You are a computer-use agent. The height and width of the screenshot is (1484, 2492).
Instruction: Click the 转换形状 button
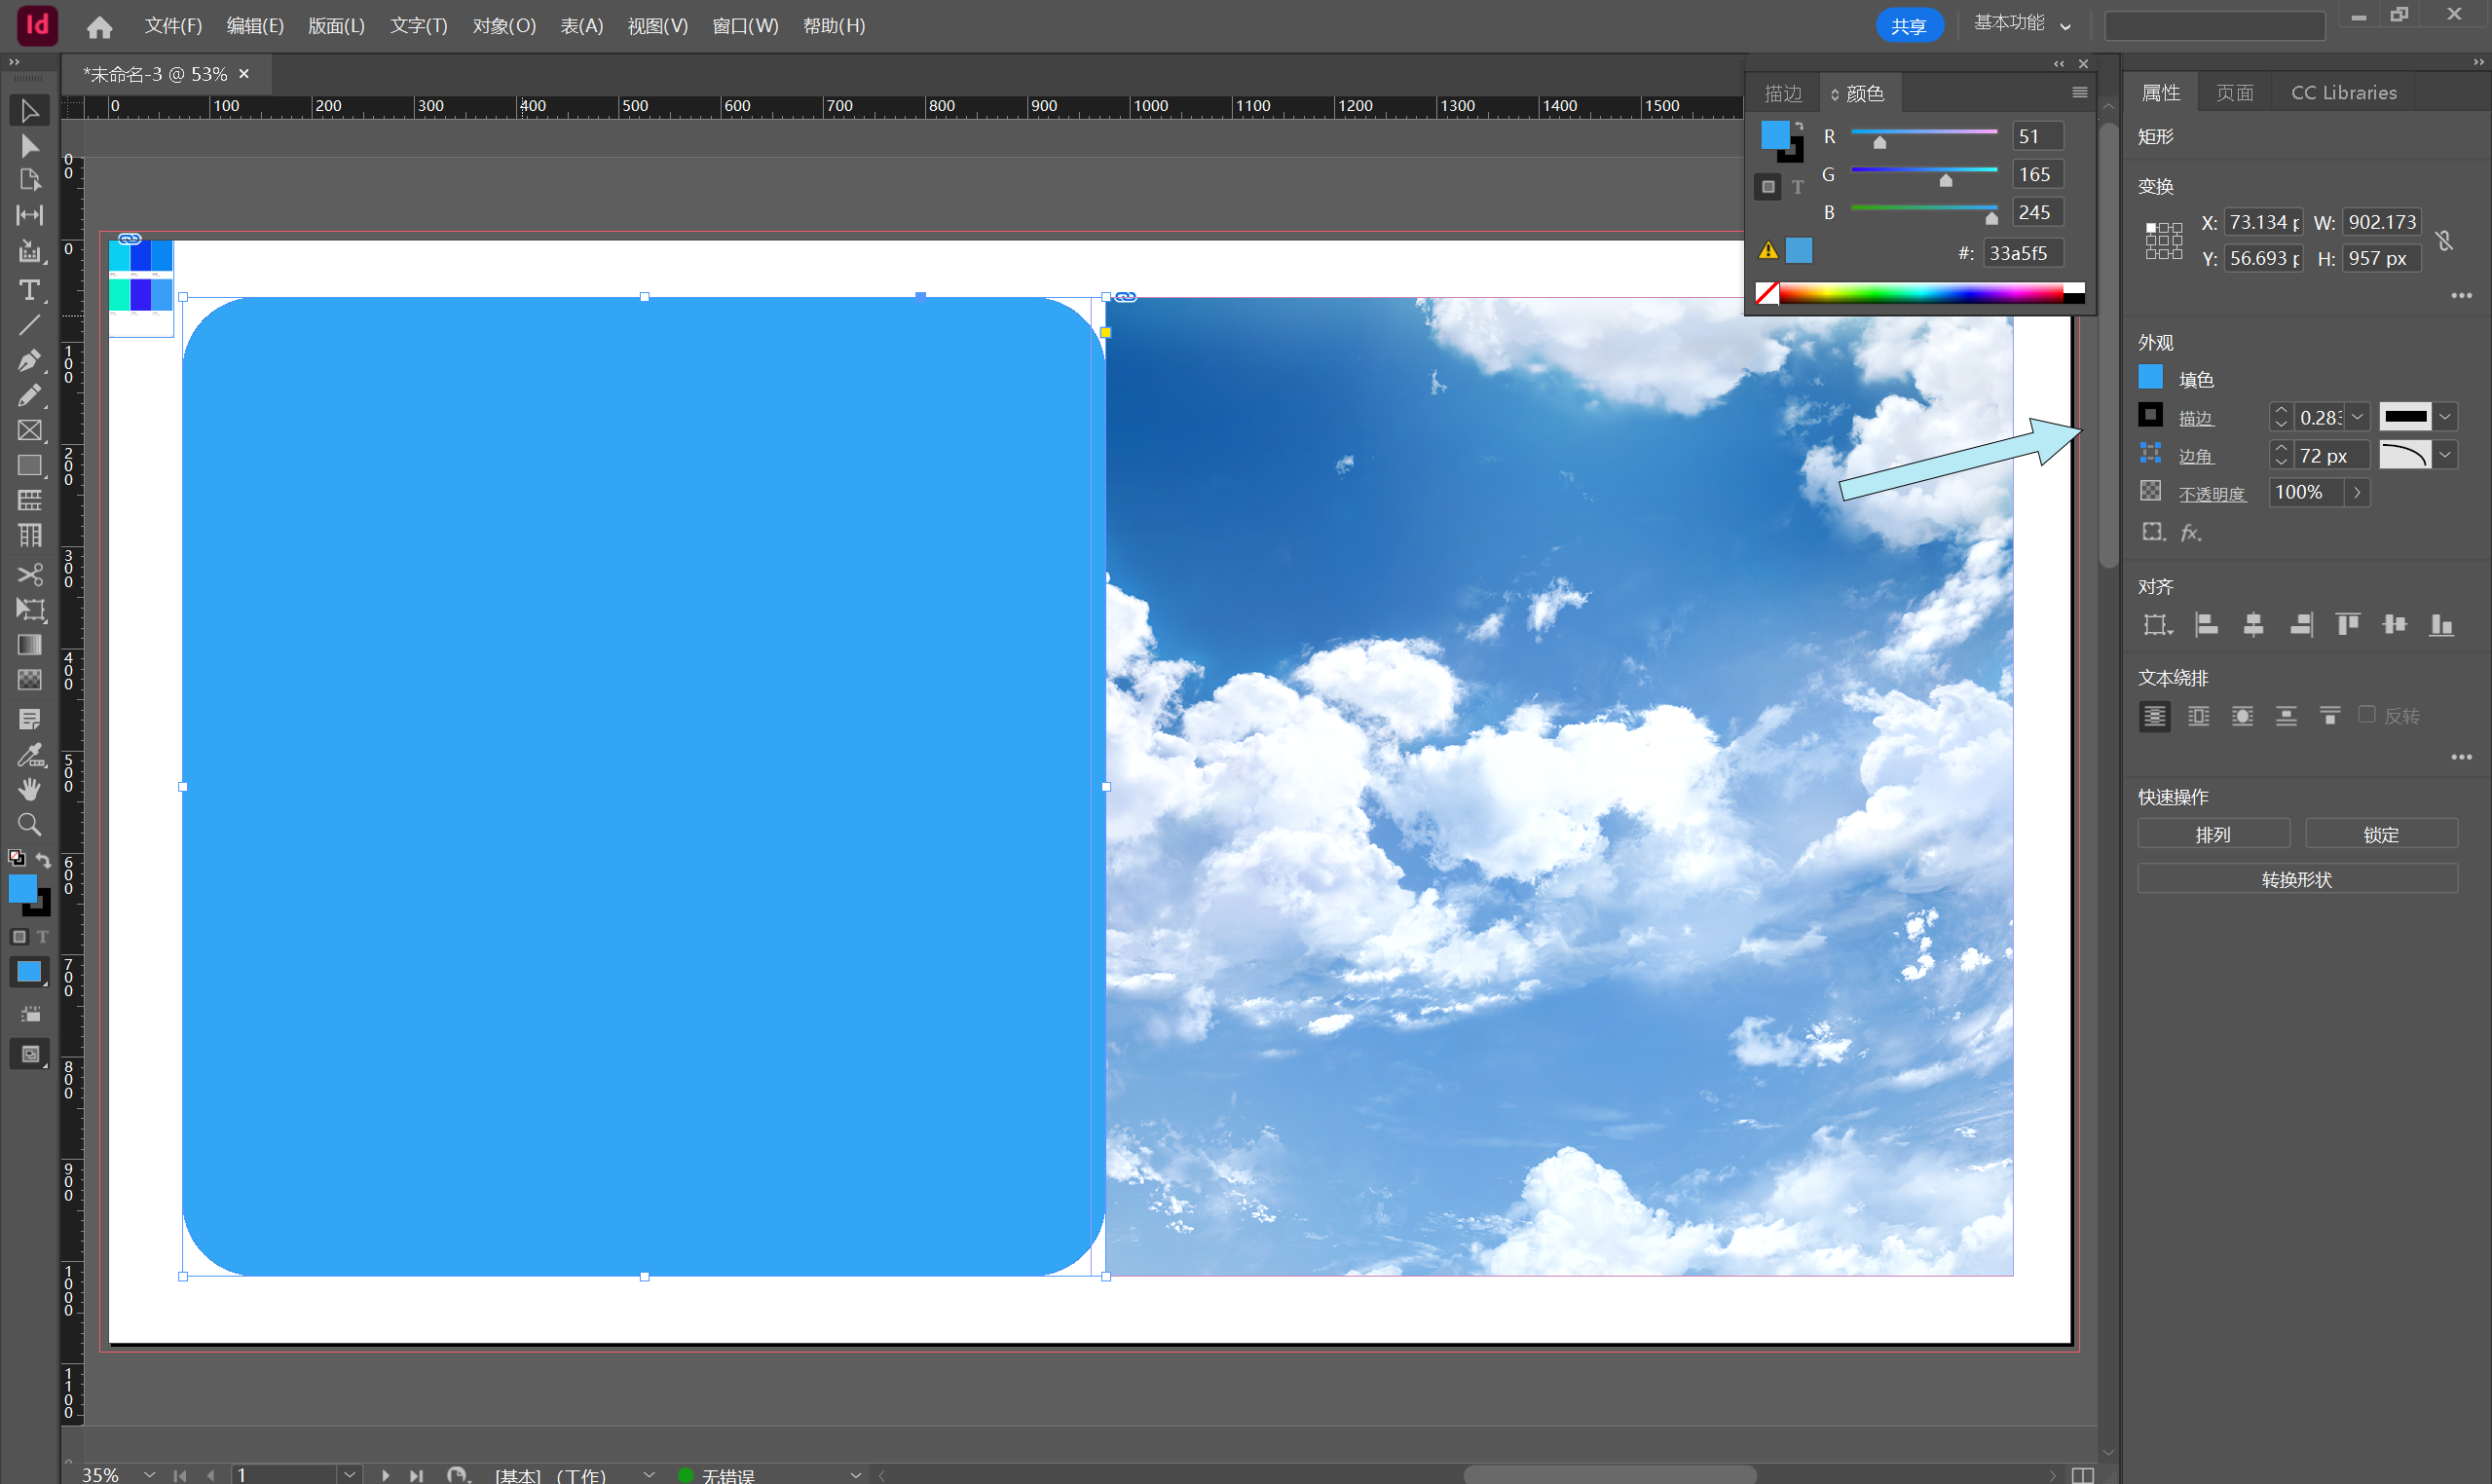(2296, 879)
